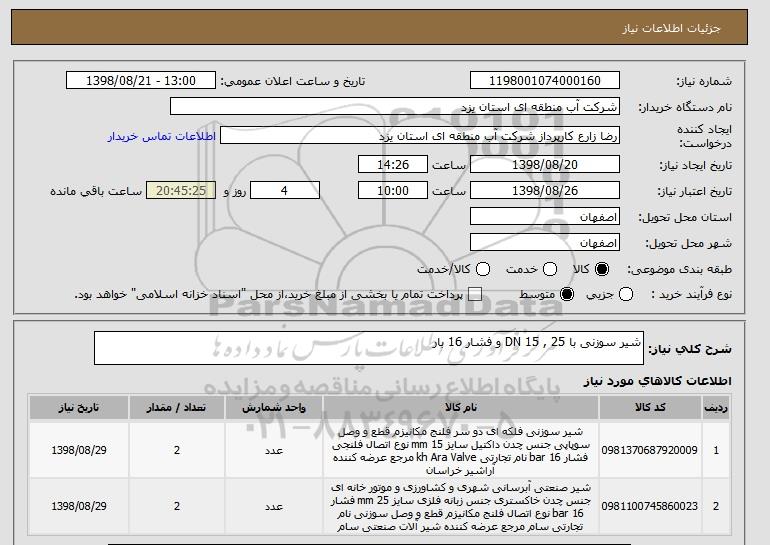Click the quantity 2 in row 2
The width and height of the screenshot is (770, 545).
click(x=177, y=506)
